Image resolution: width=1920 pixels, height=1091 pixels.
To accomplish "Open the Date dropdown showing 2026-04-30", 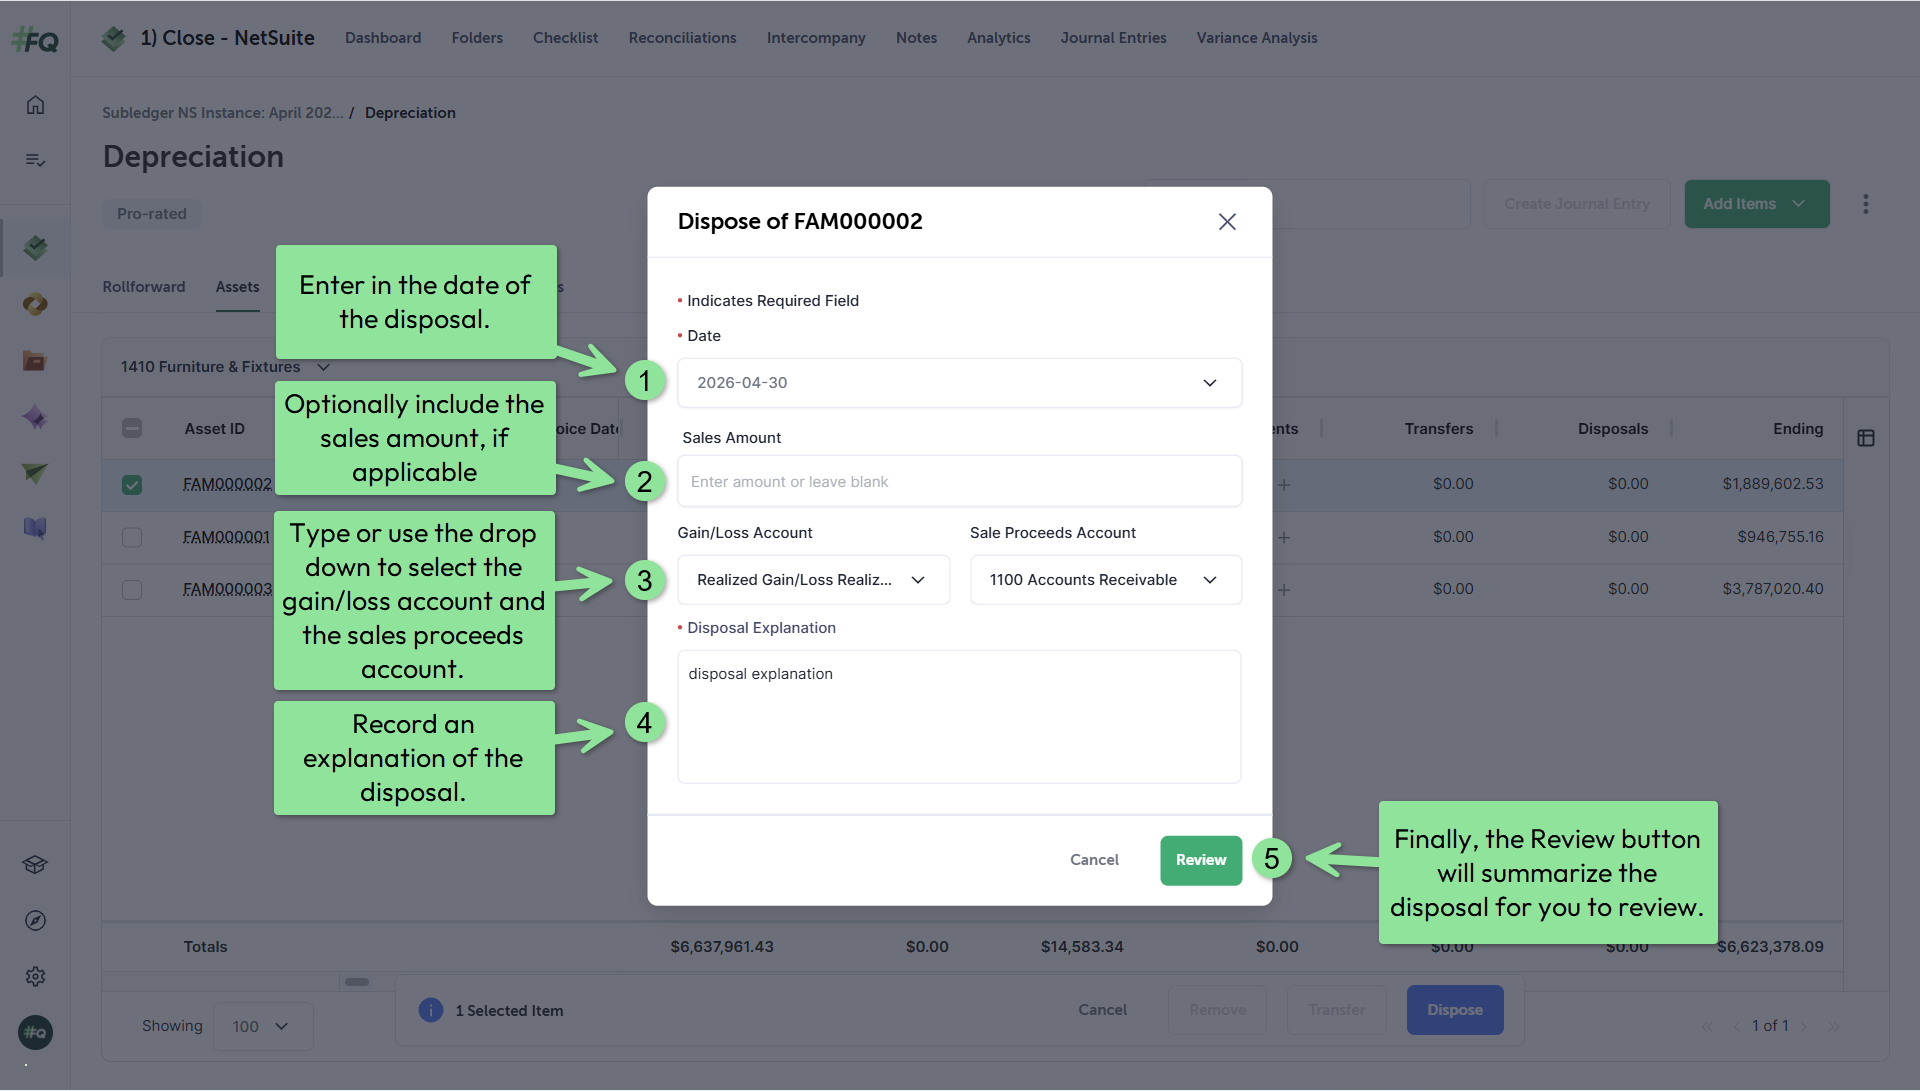I will 959,383.
